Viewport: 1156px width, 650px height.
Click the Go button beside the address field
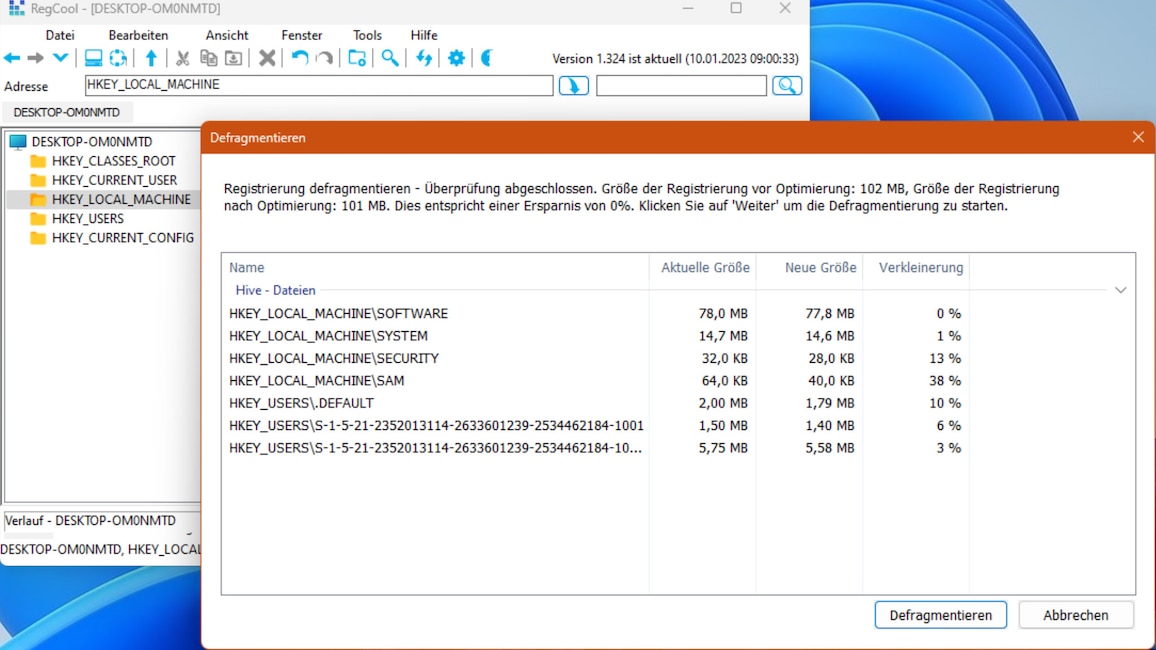click(x=574, y=85)
